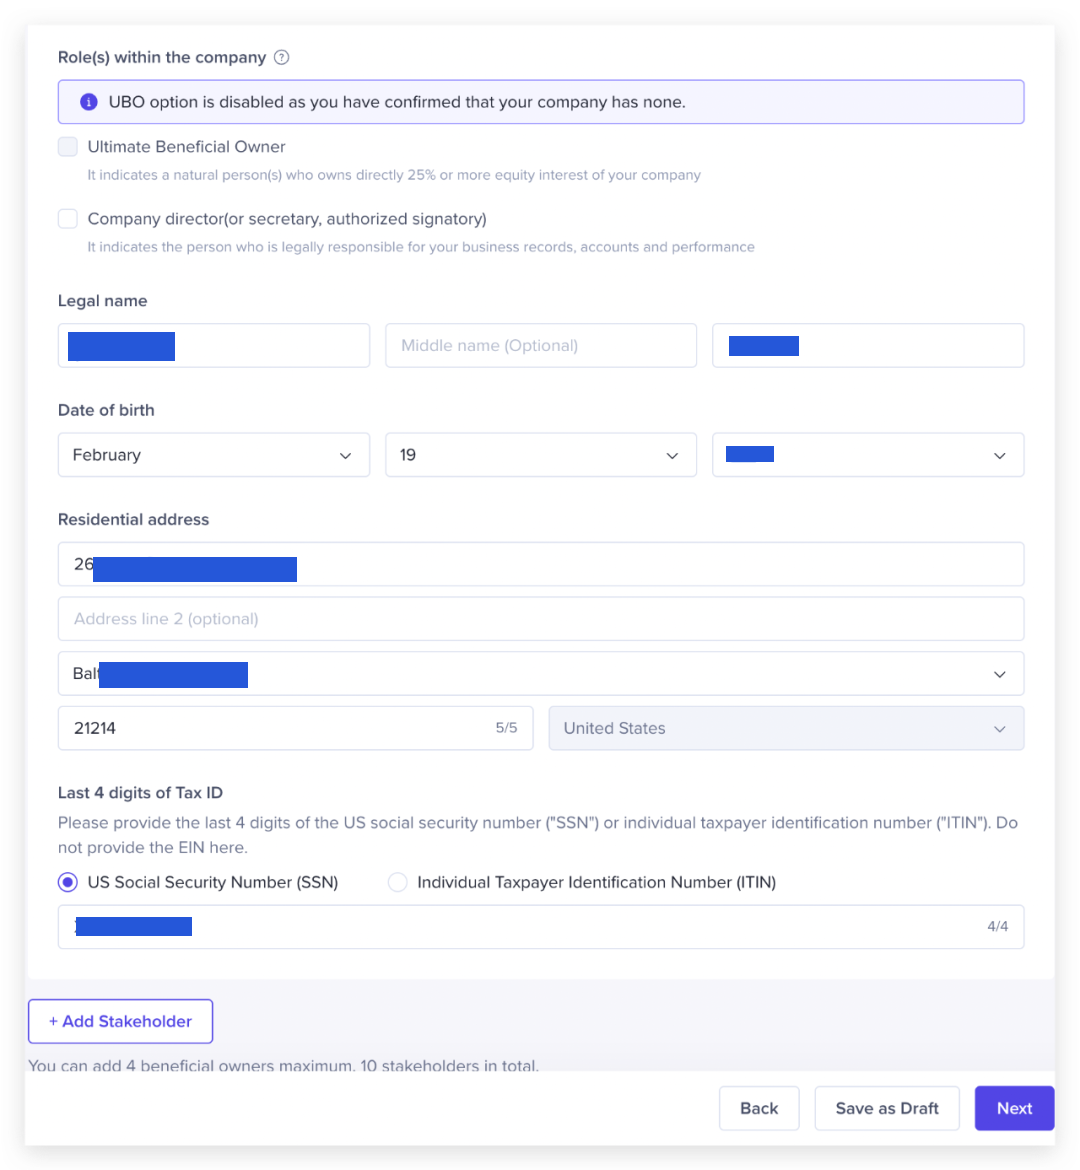Viewport: 1080px width, 1170px height.
Task: Open the birth year dropdown
Action: point(867,455)
